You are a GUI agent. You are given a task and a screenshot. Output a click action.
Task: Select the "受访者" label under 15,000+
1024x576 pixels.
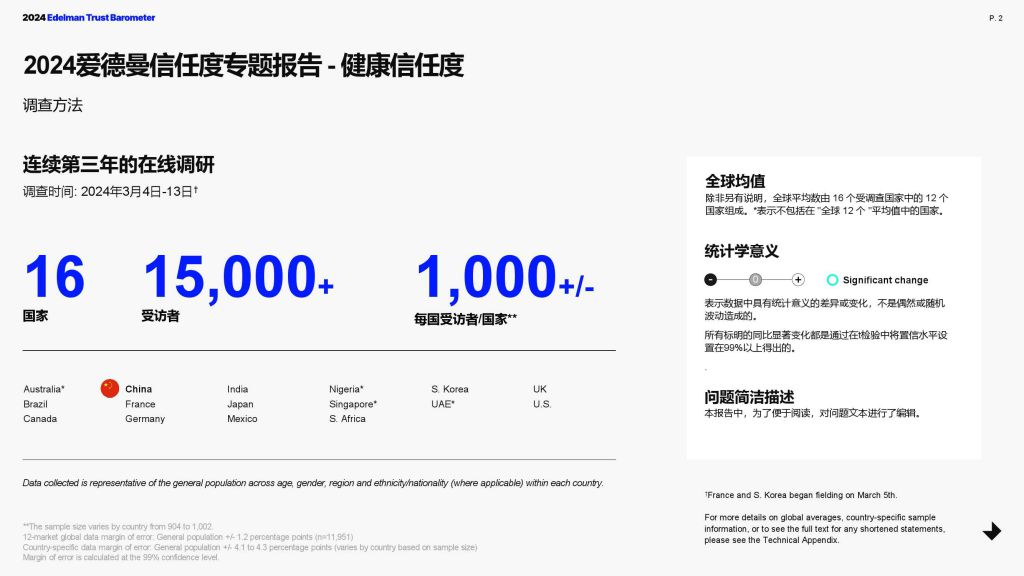click(160, 316)
